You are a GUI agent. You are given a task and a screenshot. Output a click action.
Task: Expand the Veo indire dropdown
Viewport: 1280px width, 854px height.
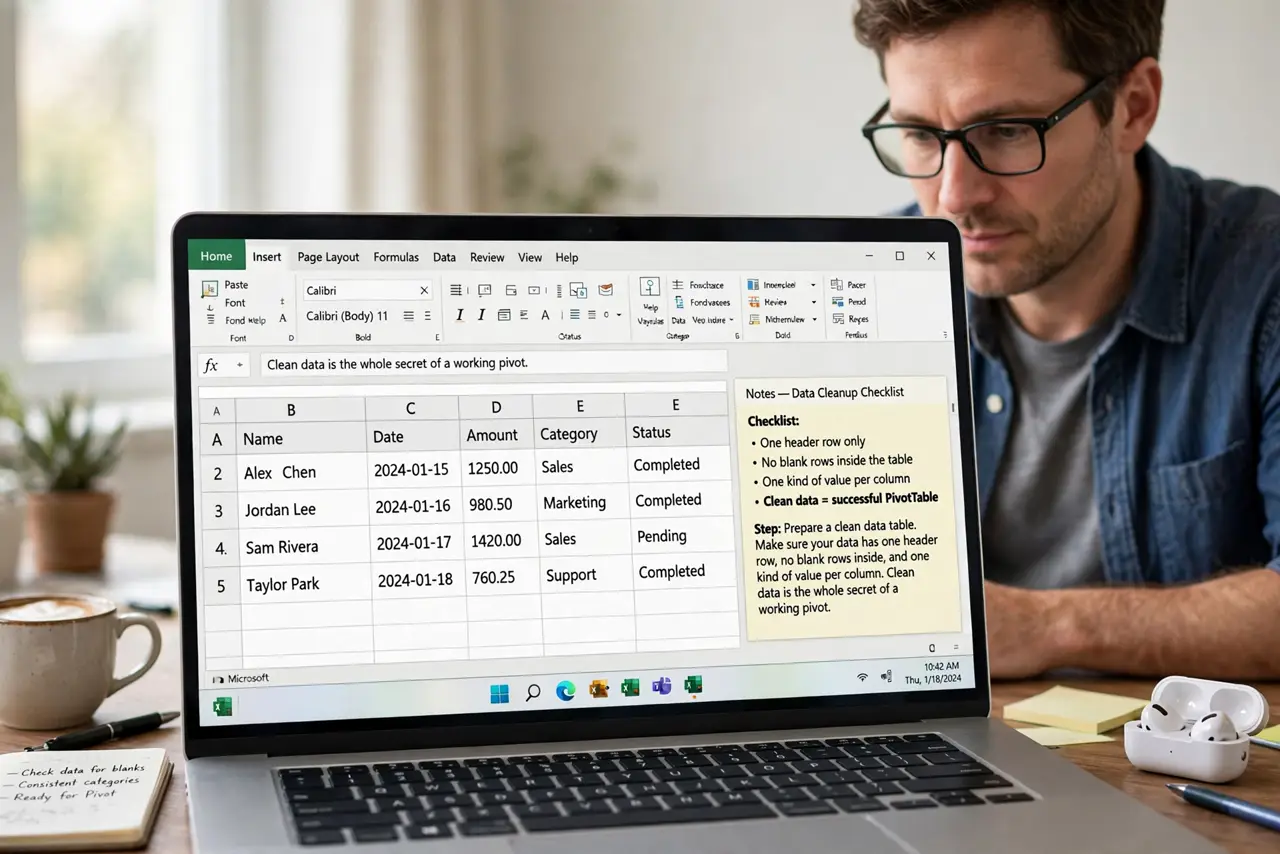click(732, 320)
